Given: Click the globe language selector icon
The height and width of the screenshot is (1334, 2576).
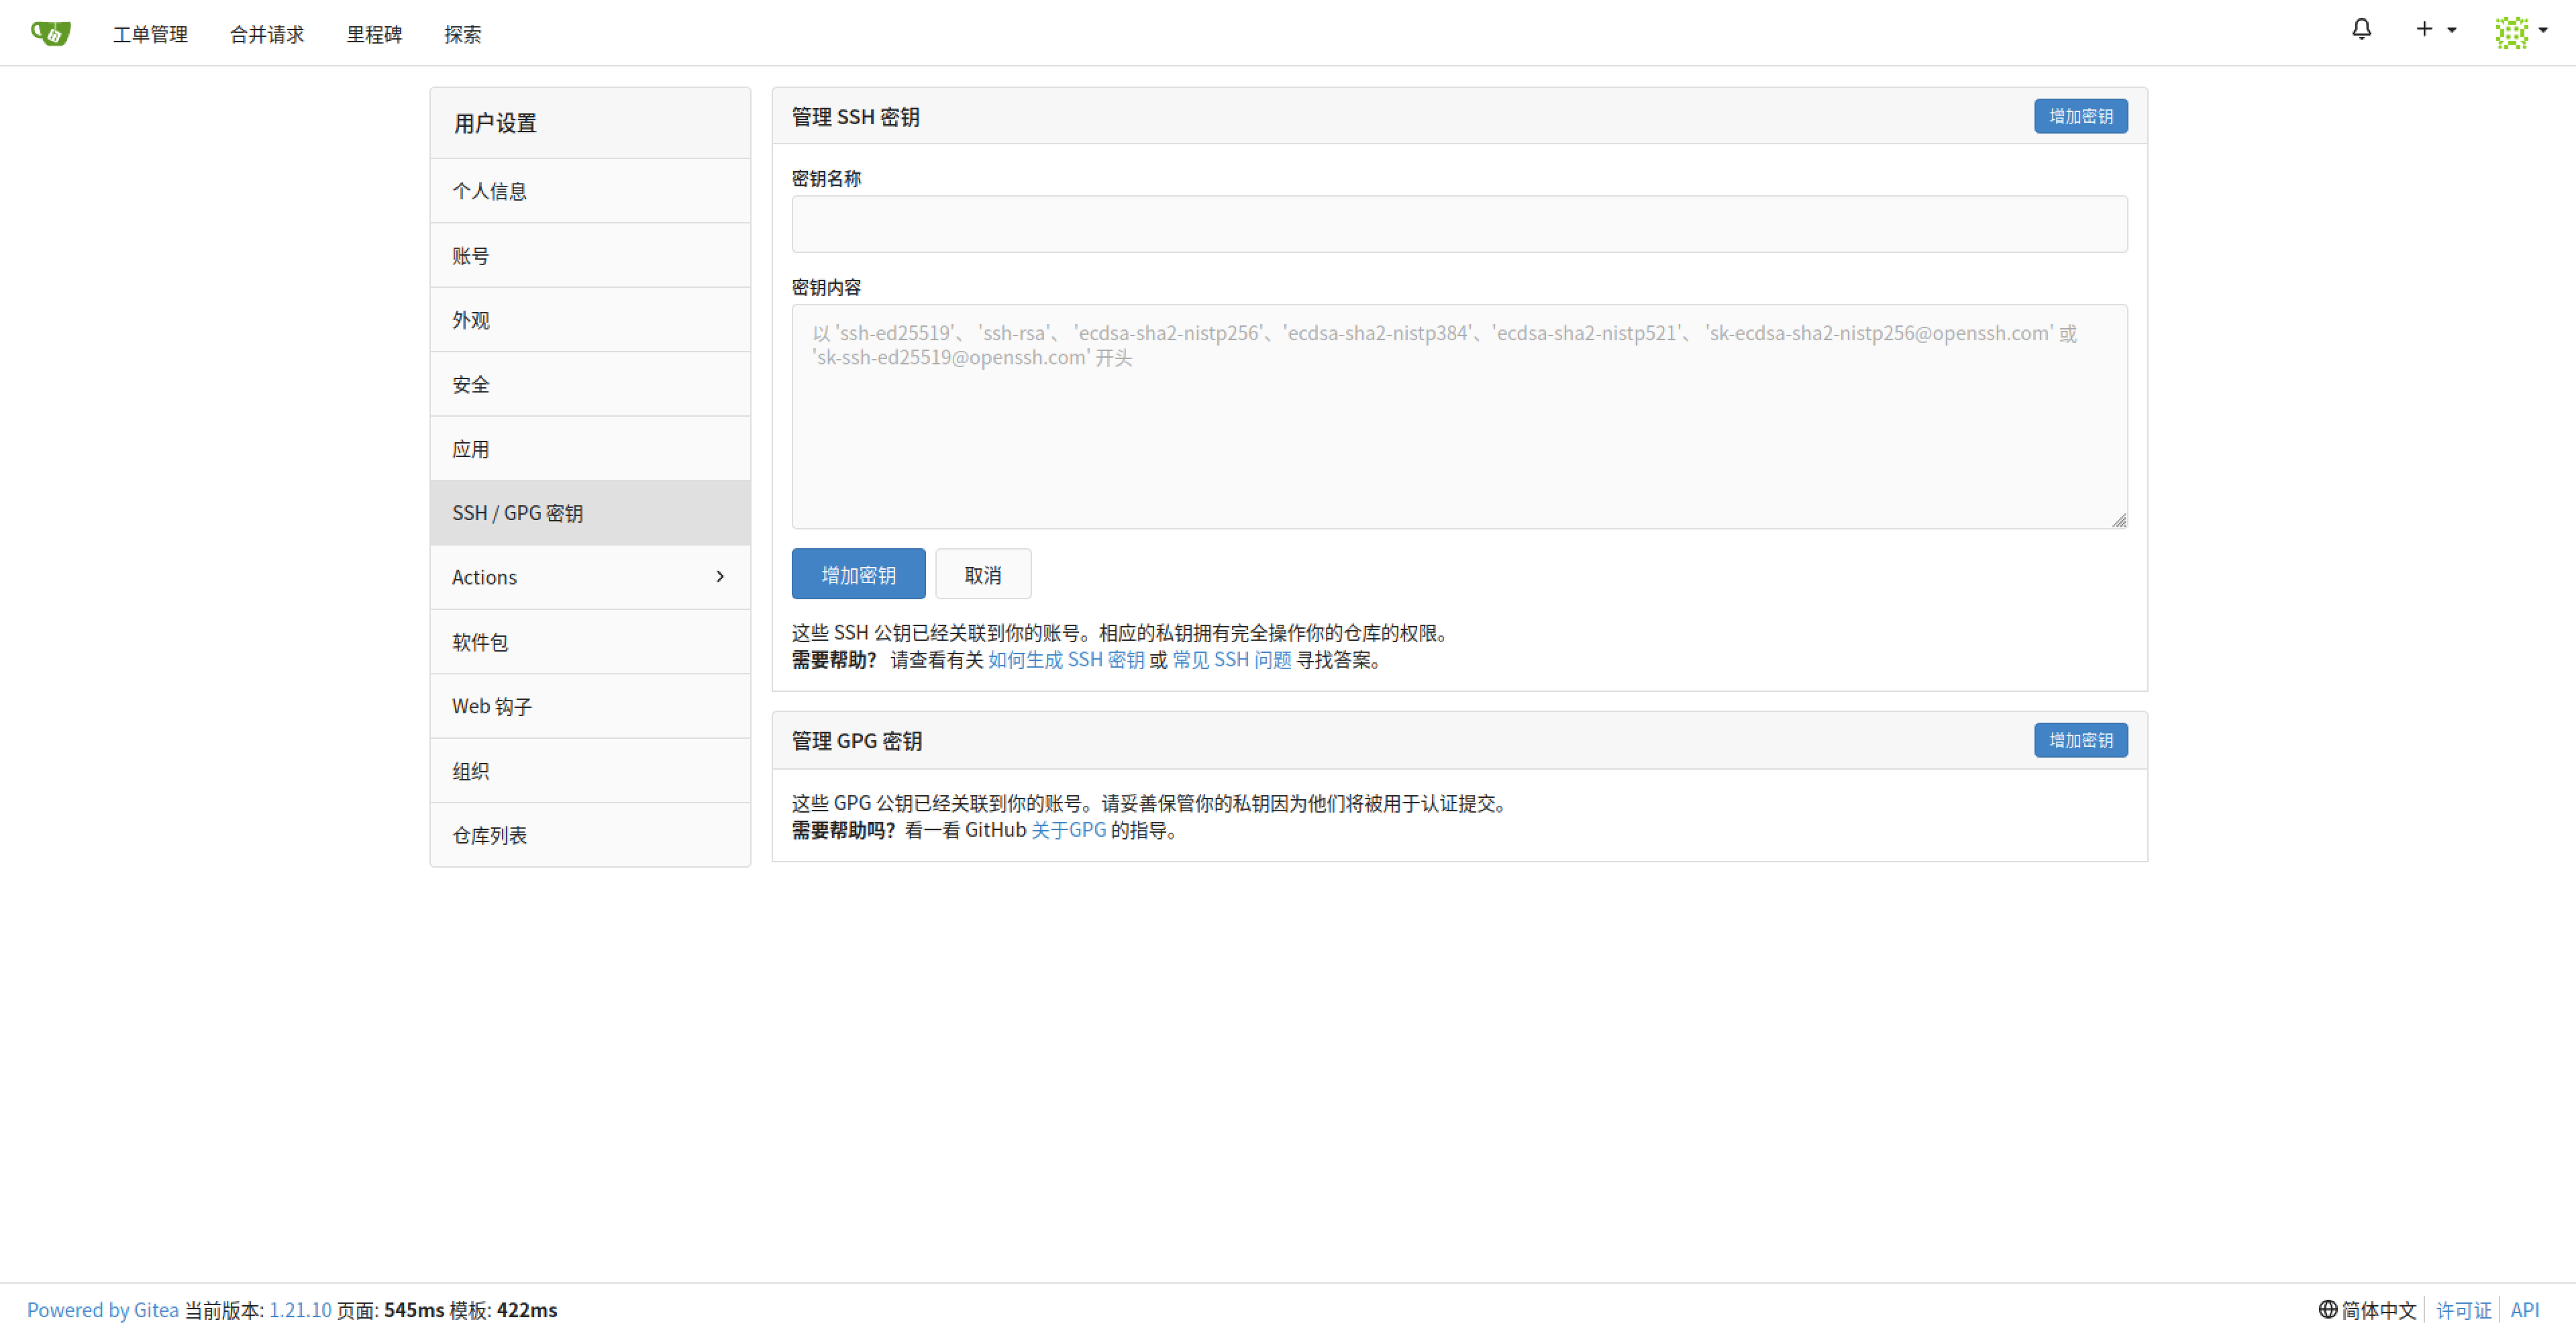Looking at the screenshot, I should pos(2328,1309).
